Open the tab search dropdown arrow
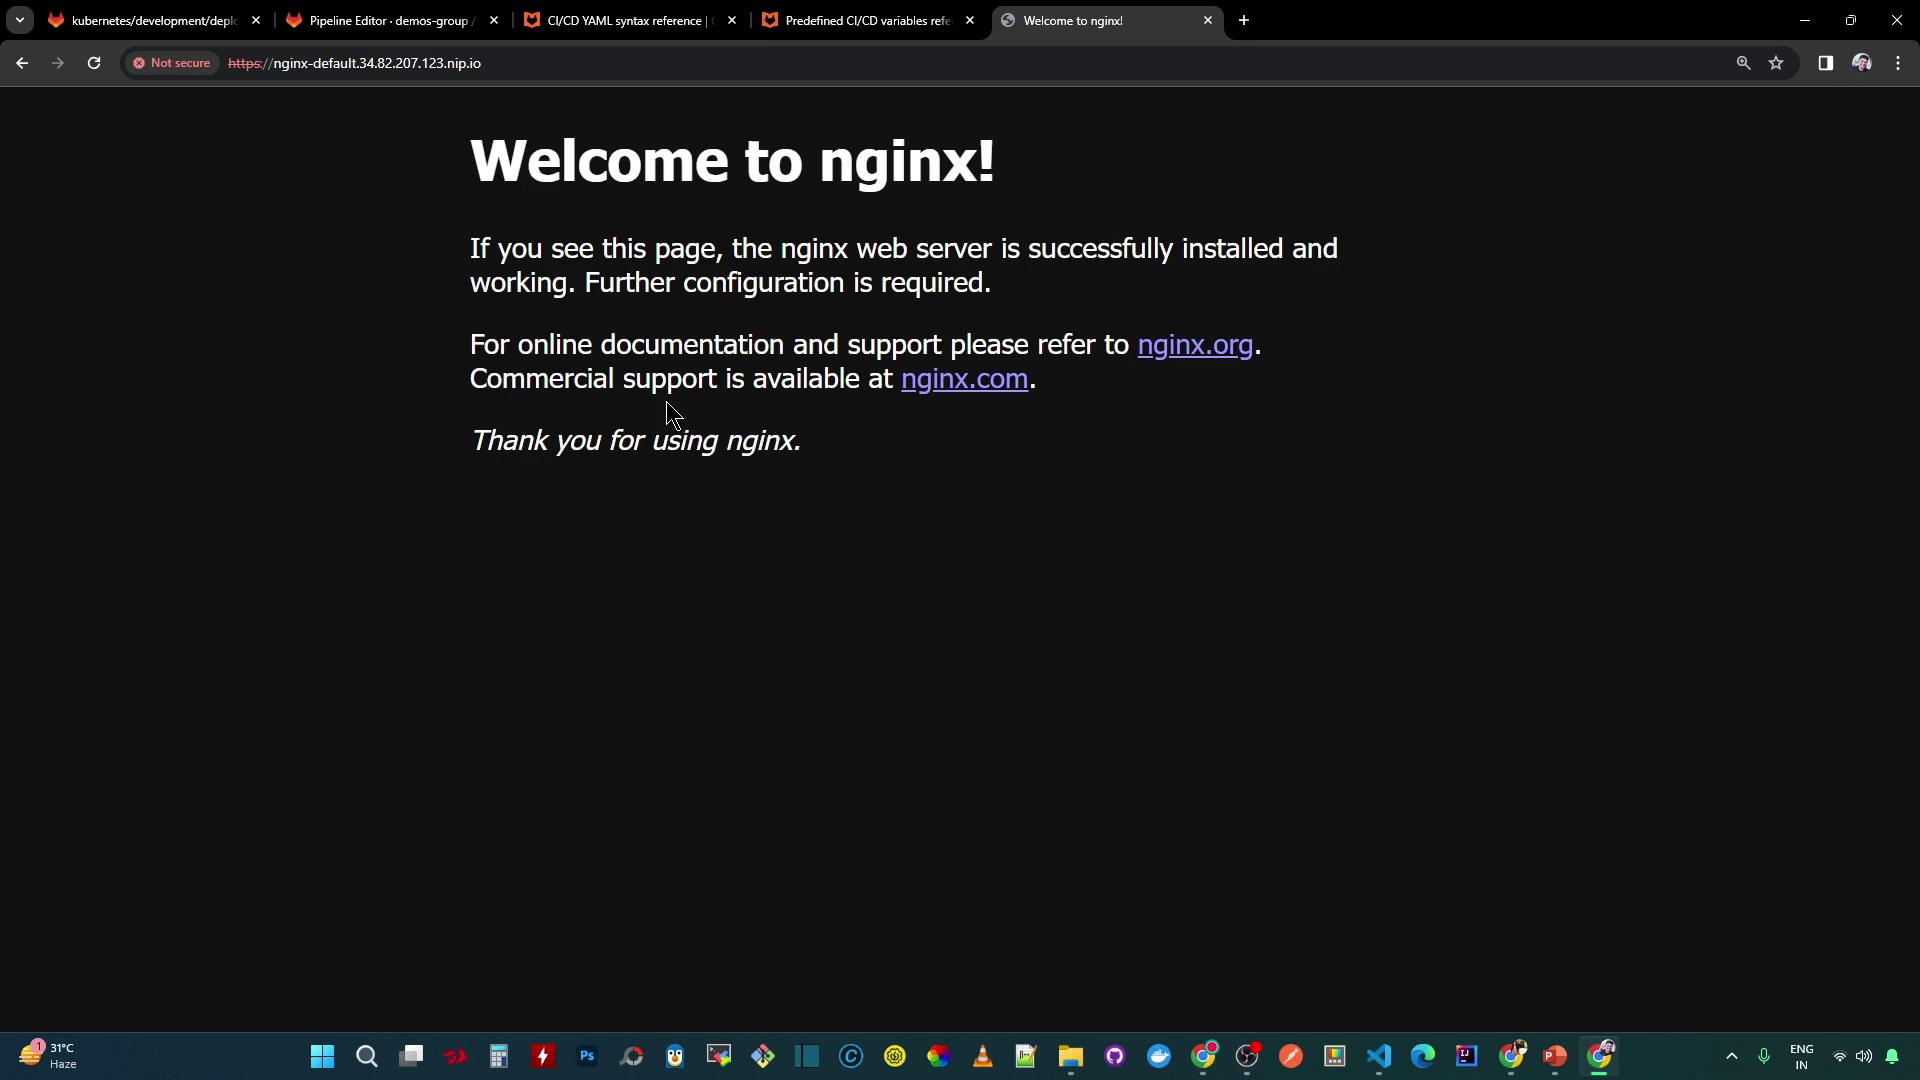 coord(19,20)
